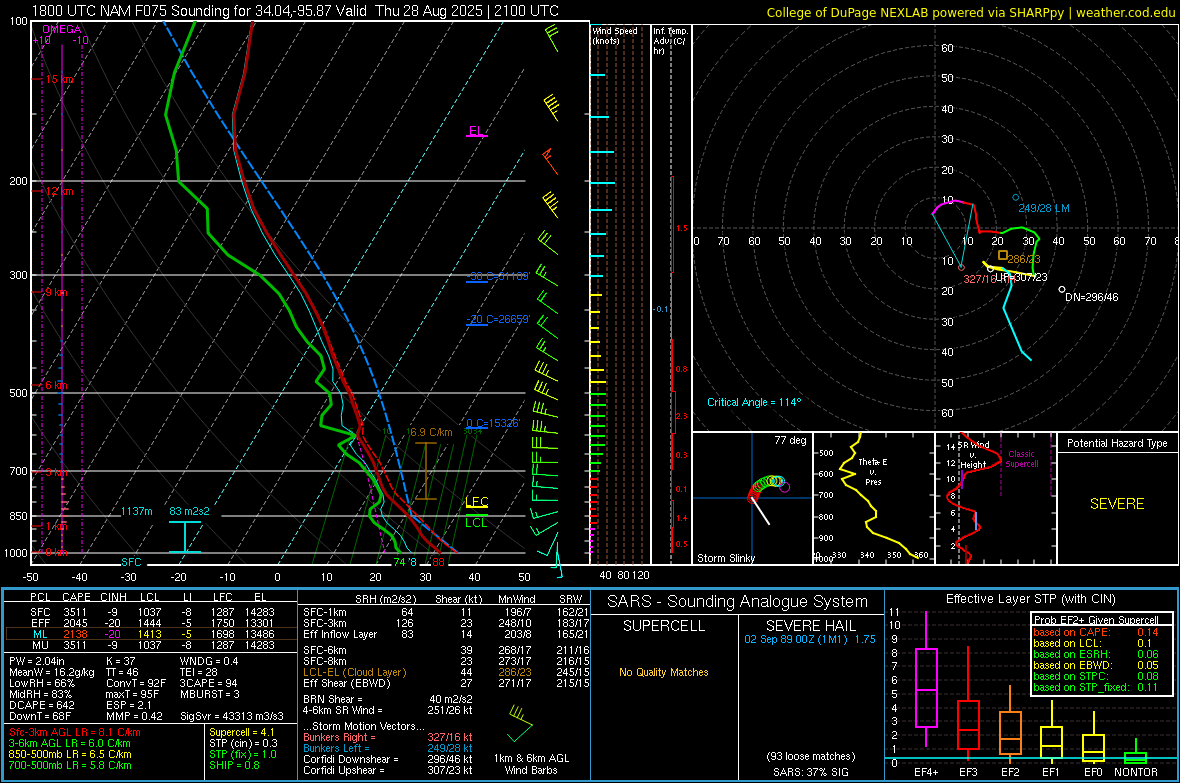Click the 'Classic Supercell' label in SR Wind panel

click(x=1021, y=459)
